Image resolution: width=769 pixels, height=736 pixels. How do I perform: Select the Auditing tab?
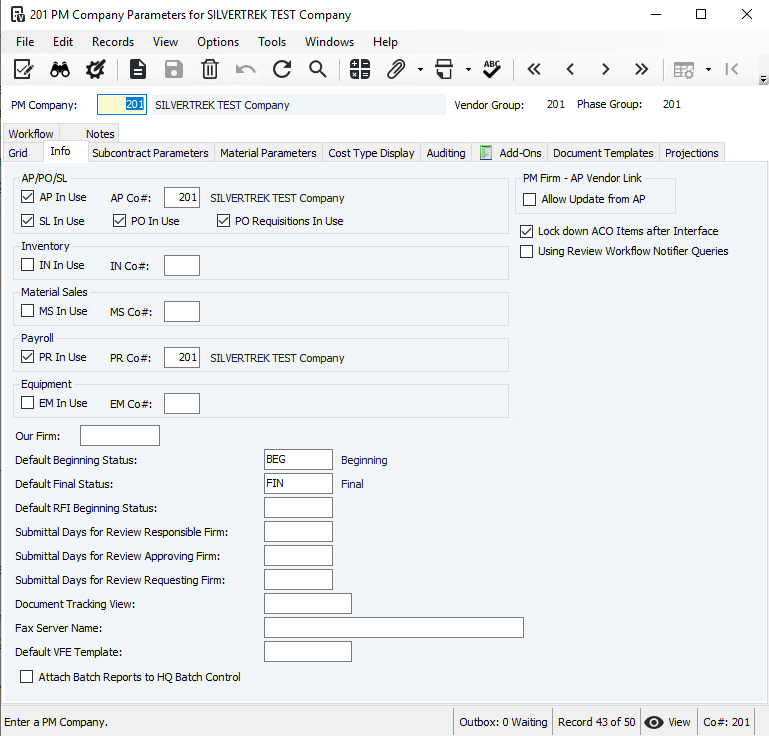pos(446,153)
